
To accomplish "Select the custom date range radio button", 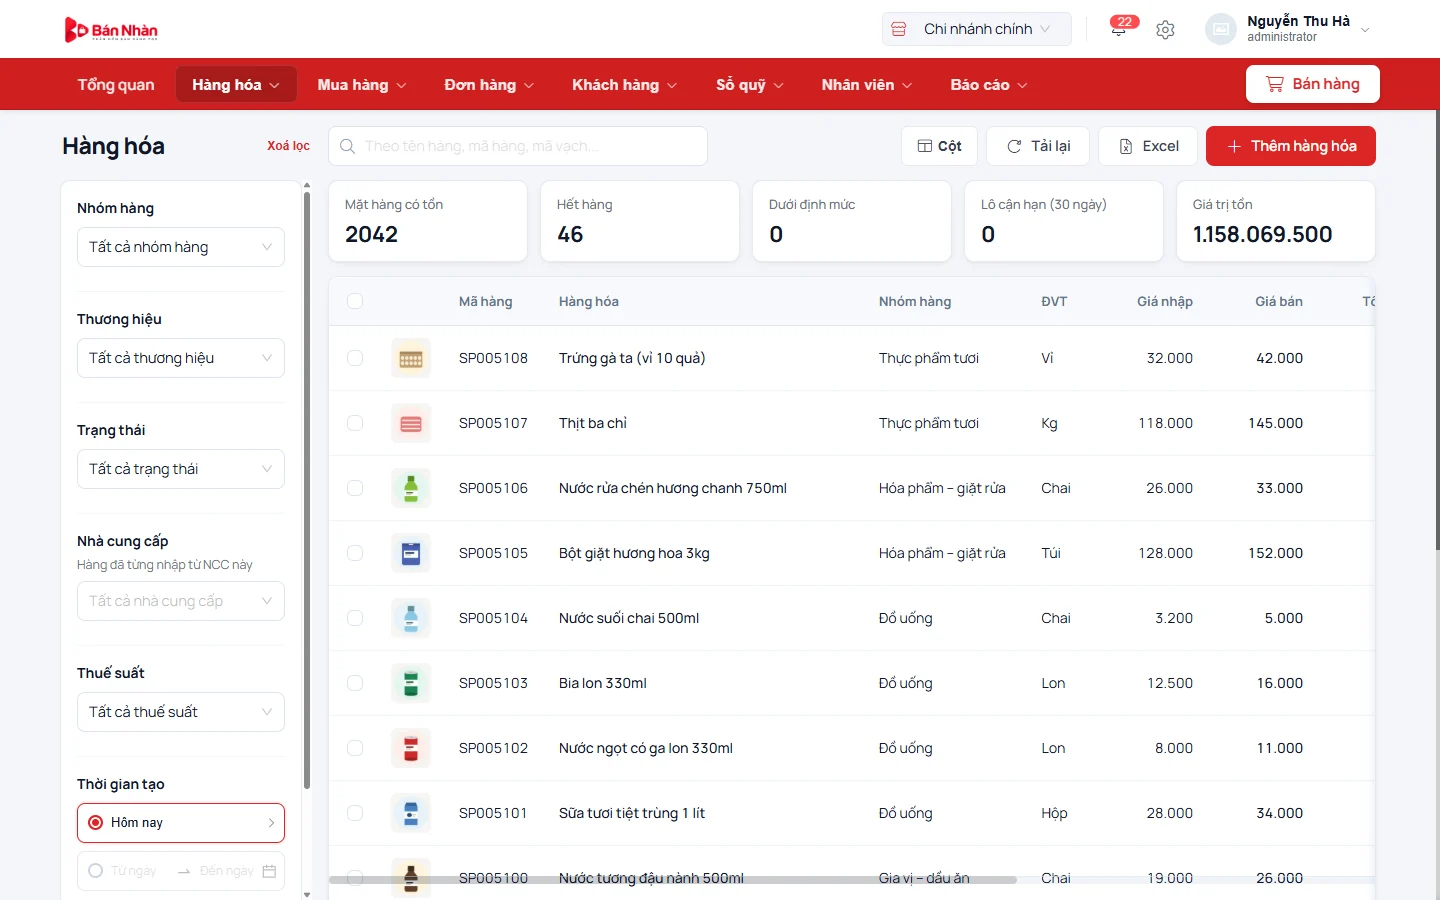I will tap(96, 871).
